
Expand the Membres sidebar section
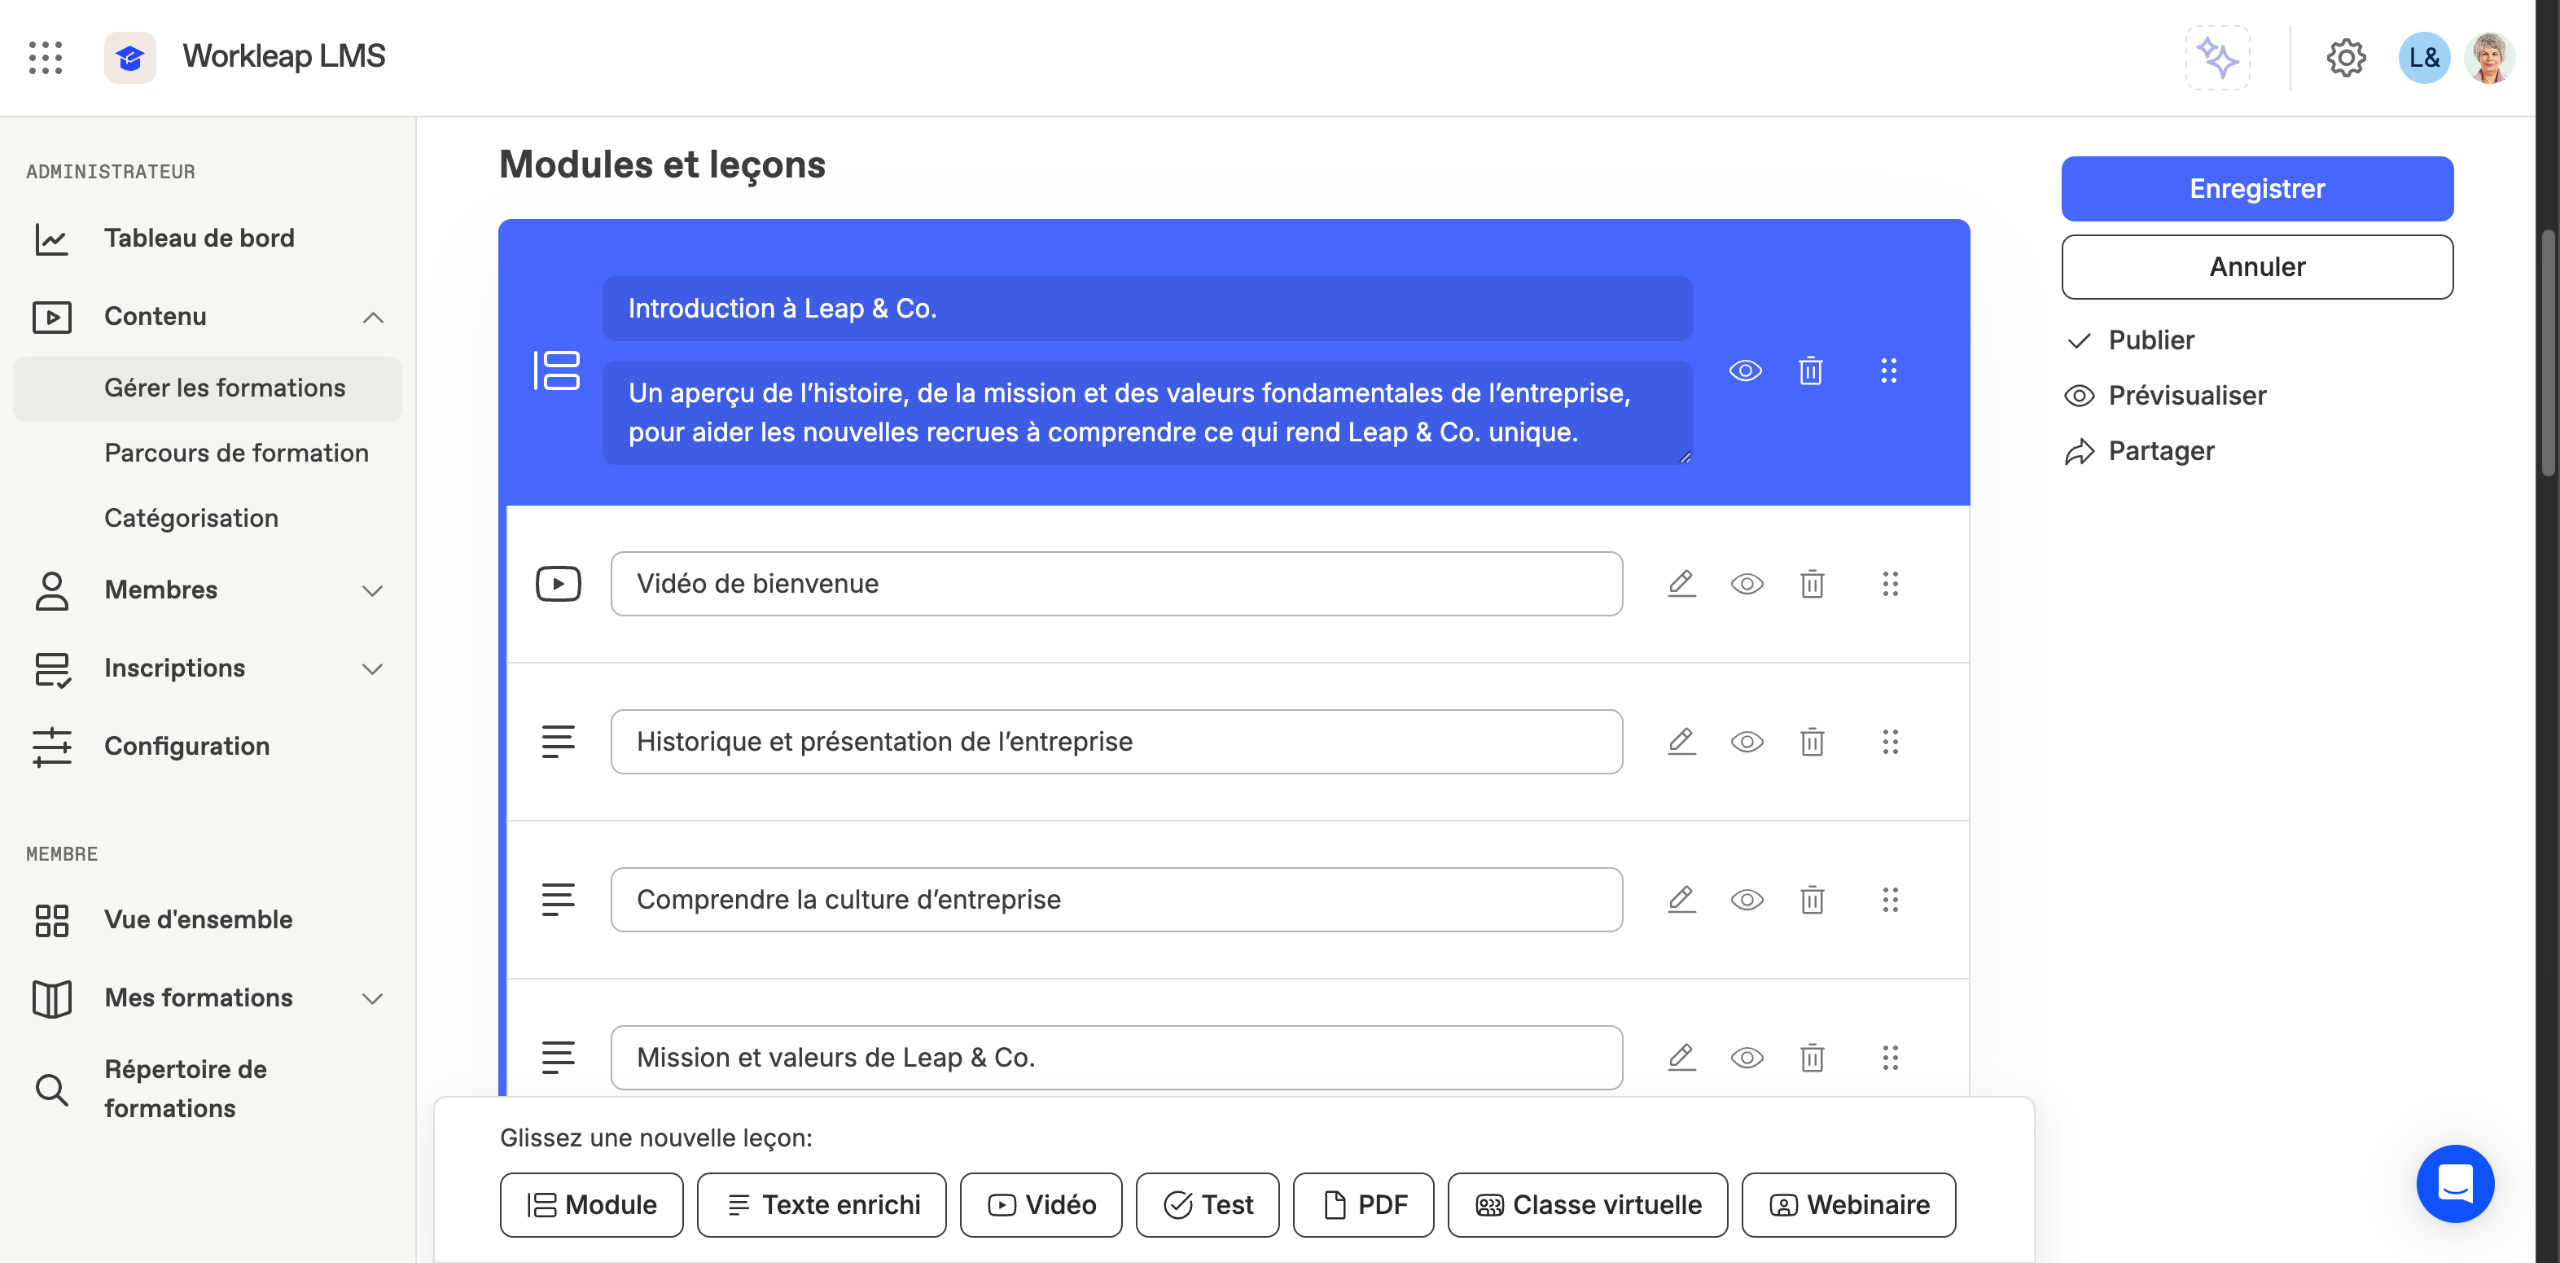[x=372, y=590]
